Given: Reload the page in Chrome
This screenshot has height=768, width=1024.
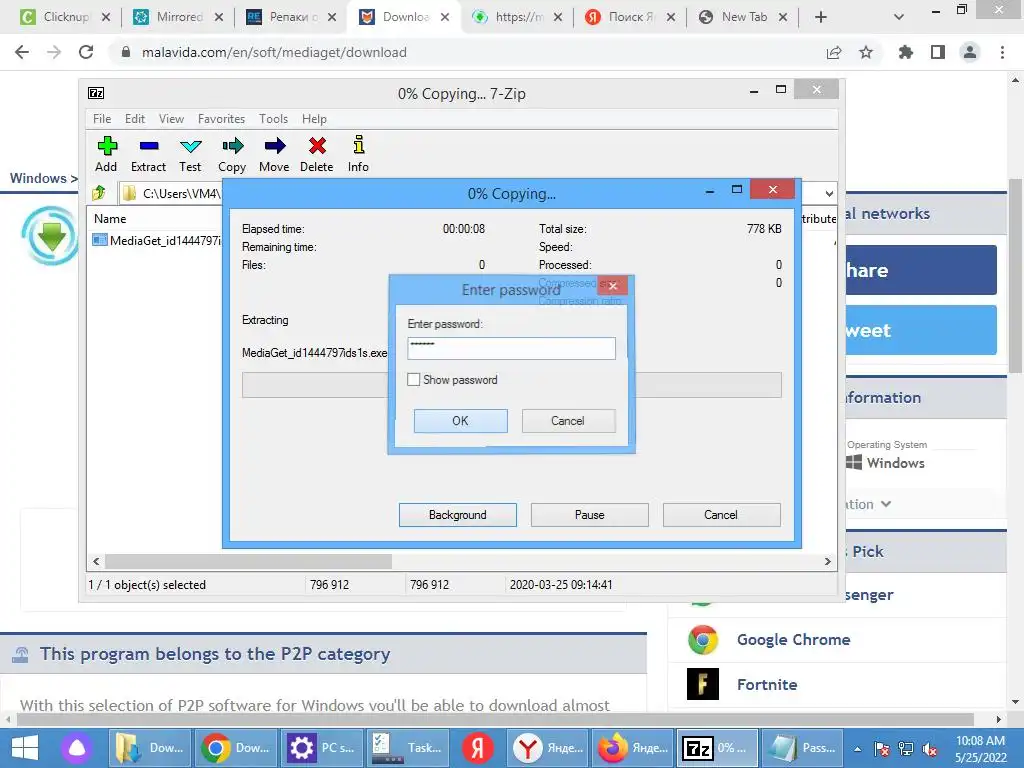Looking at the screenshot, I should [86, 52].
